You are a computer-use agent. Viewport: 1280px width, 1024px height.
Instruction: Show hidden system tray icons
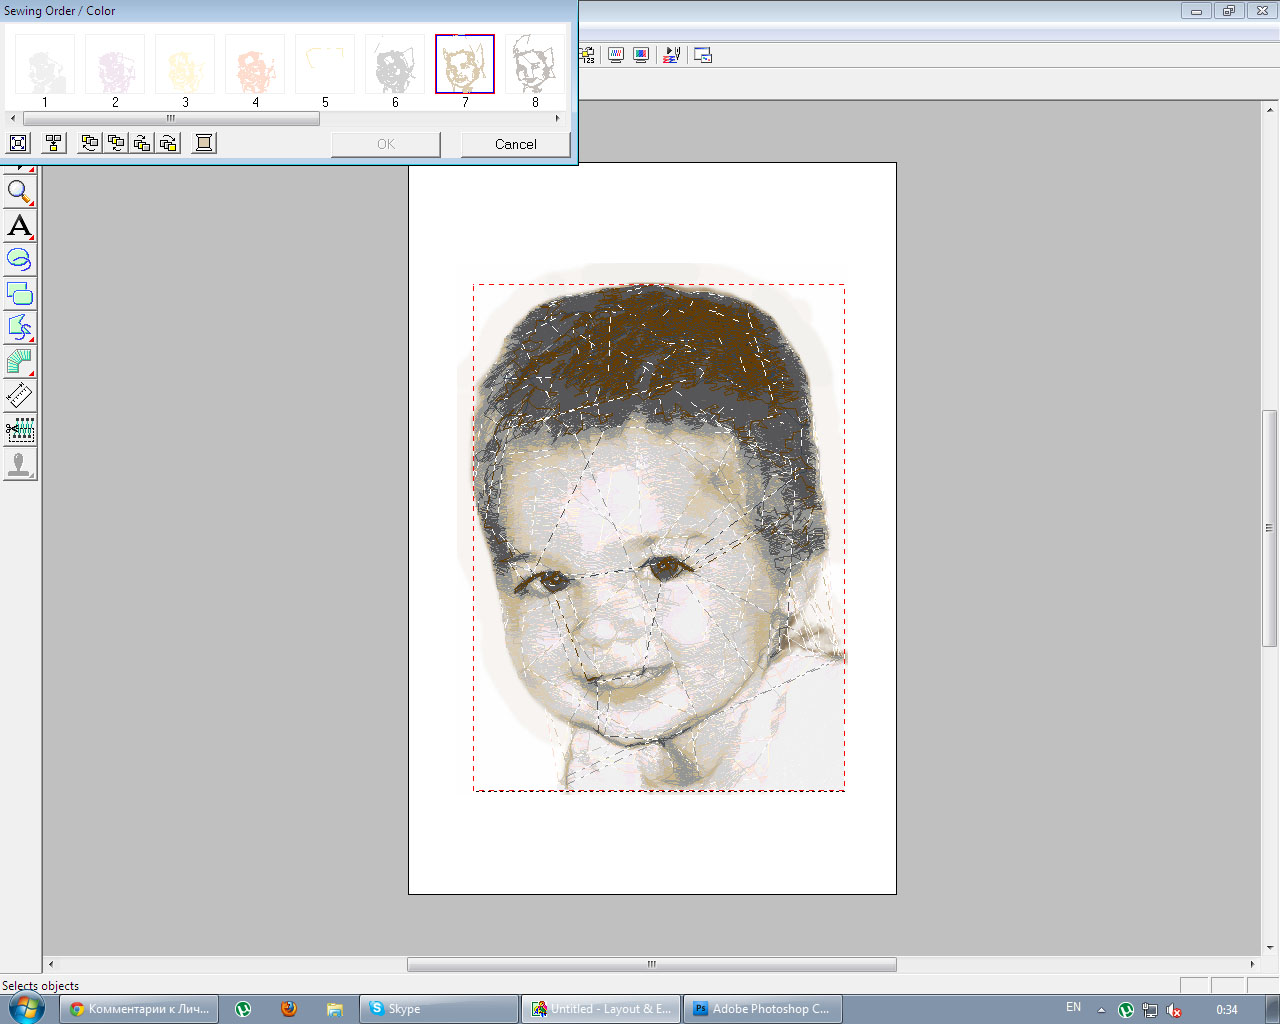pos(1101,1010)
